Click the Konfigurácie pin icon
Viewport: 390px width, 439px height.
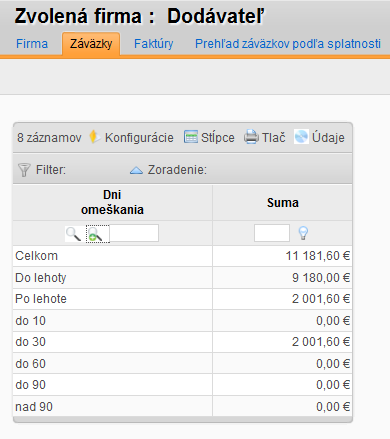pyautogui.click(x=94, y=137)
